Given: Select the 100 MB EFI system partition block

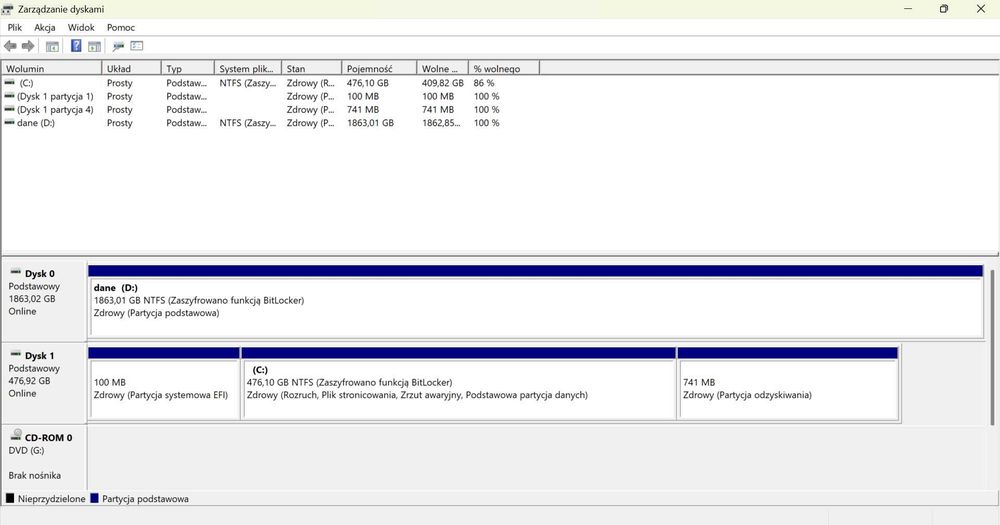Looking at the screenshot, I should tap(164, 384).
